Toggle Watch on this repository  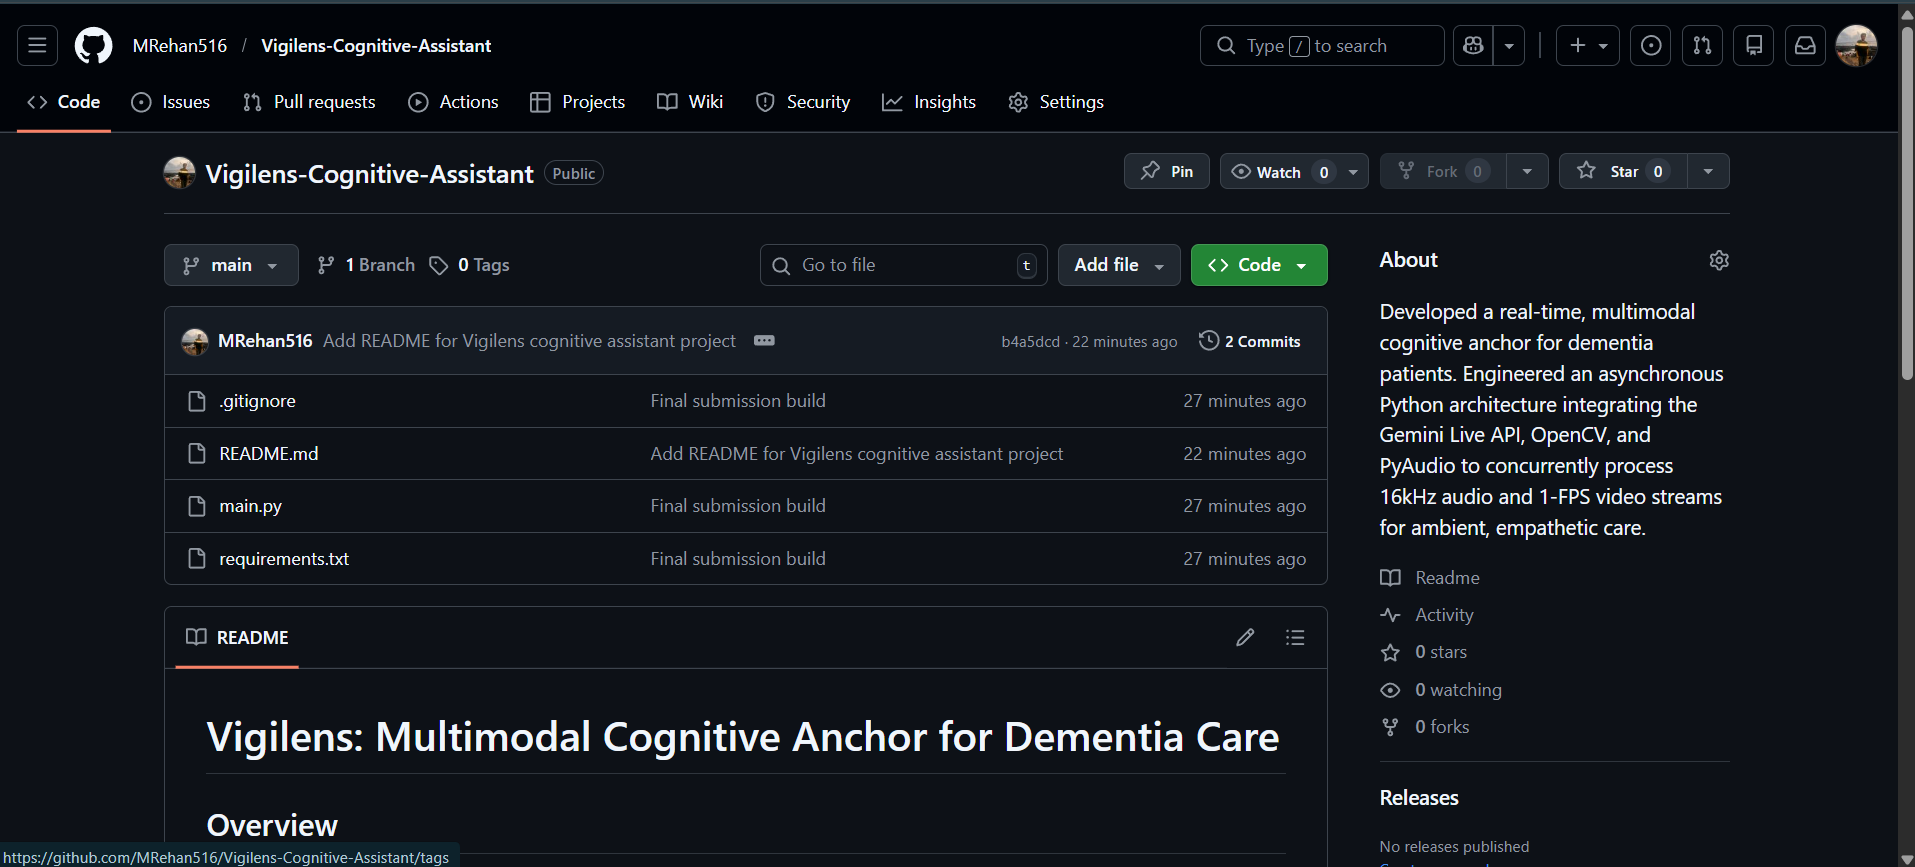coord(1280,171)
